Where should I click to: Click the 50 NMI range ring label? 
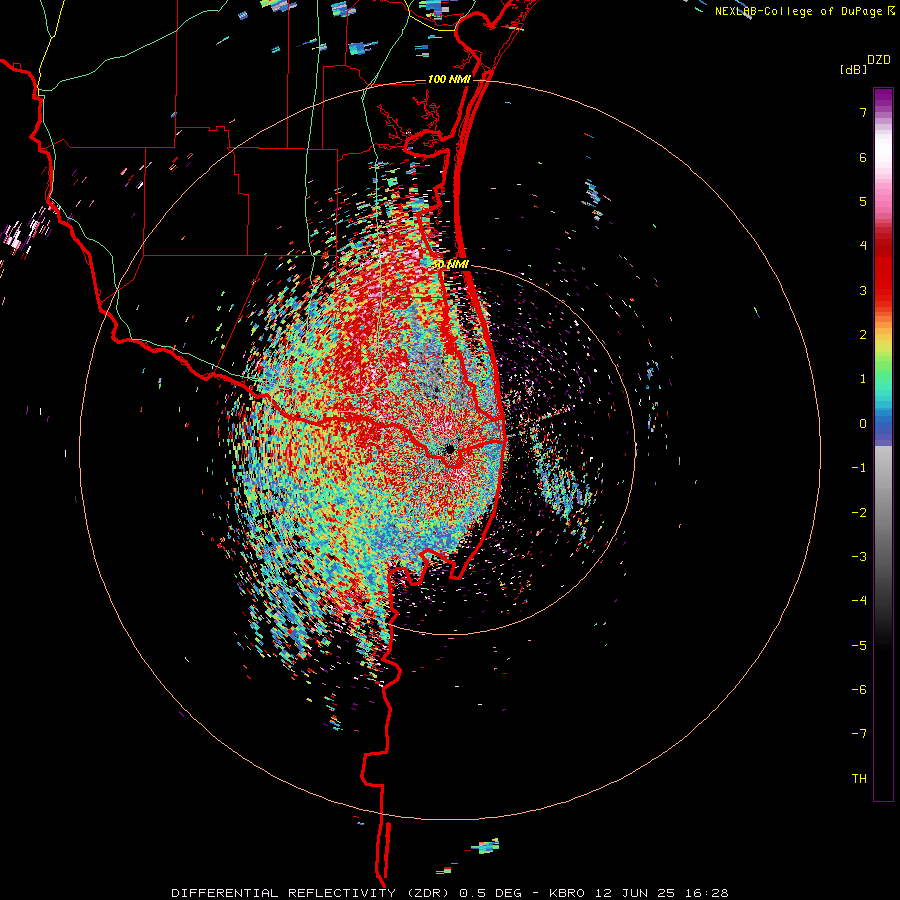point(450,265)
